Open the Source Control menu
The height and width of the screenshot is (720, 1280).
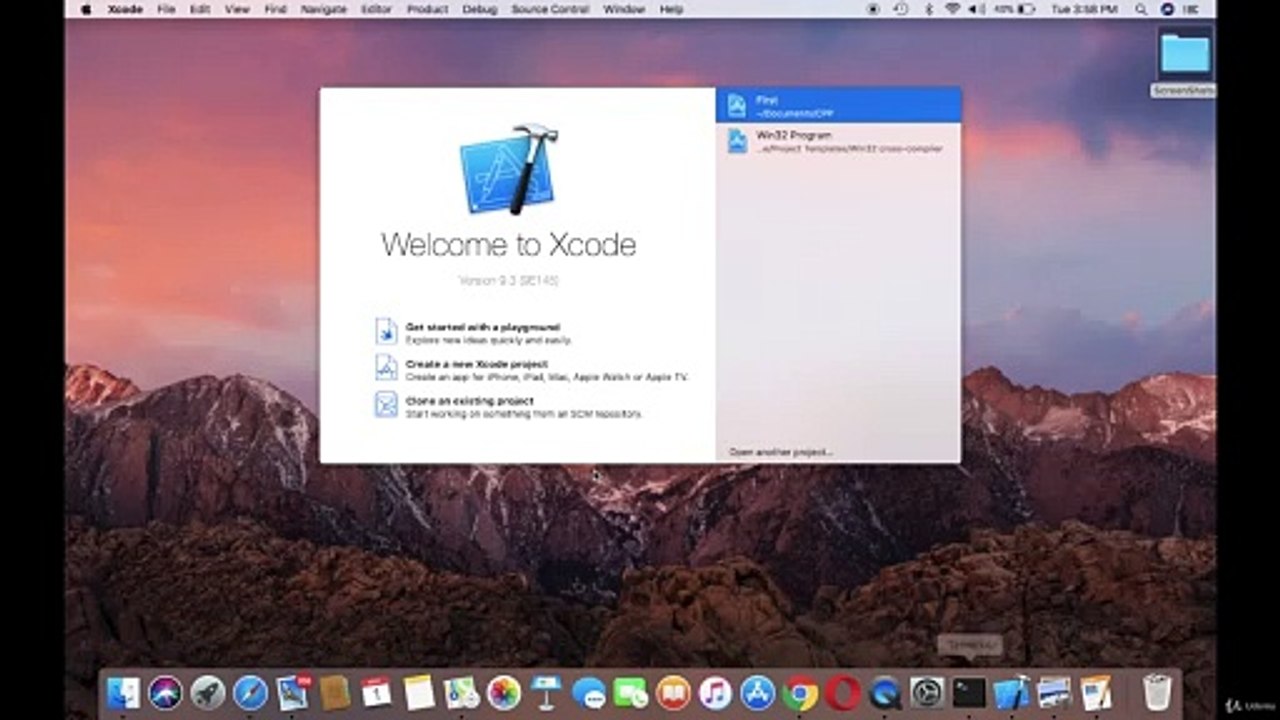click(x=550, y=9)
